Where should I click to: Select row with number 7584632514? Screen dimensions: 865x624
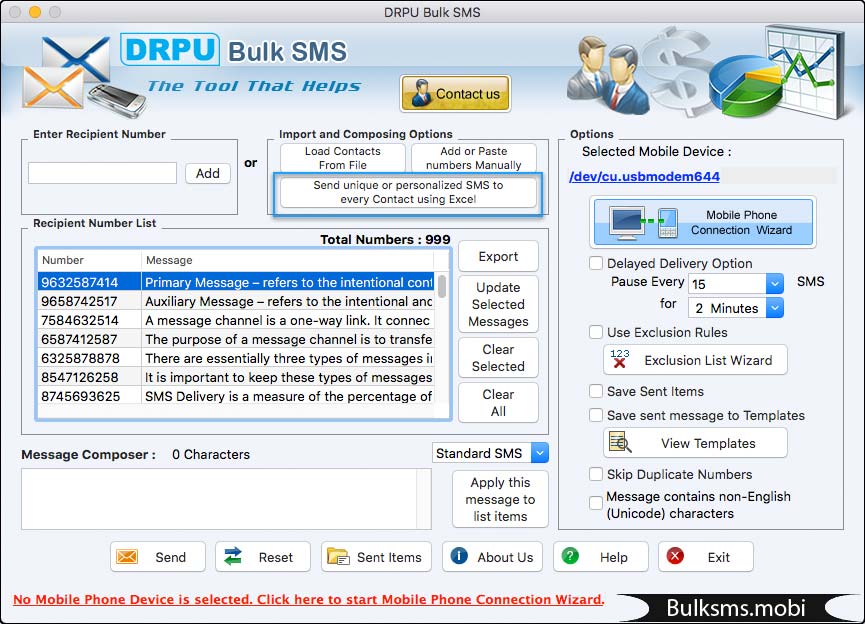[236, 320]
